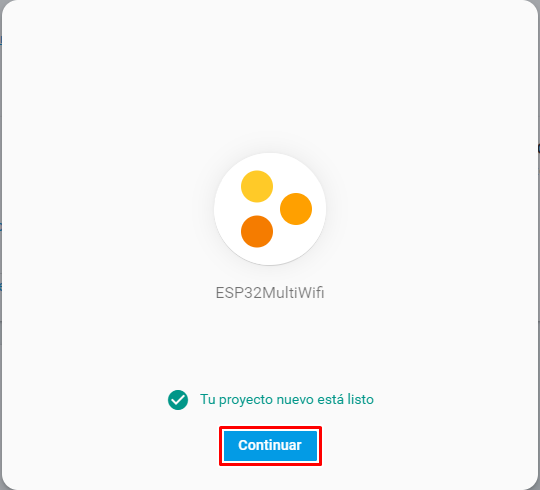Click the 'Wifi' ending of project name
540x490 pixels.
point(311,293)
